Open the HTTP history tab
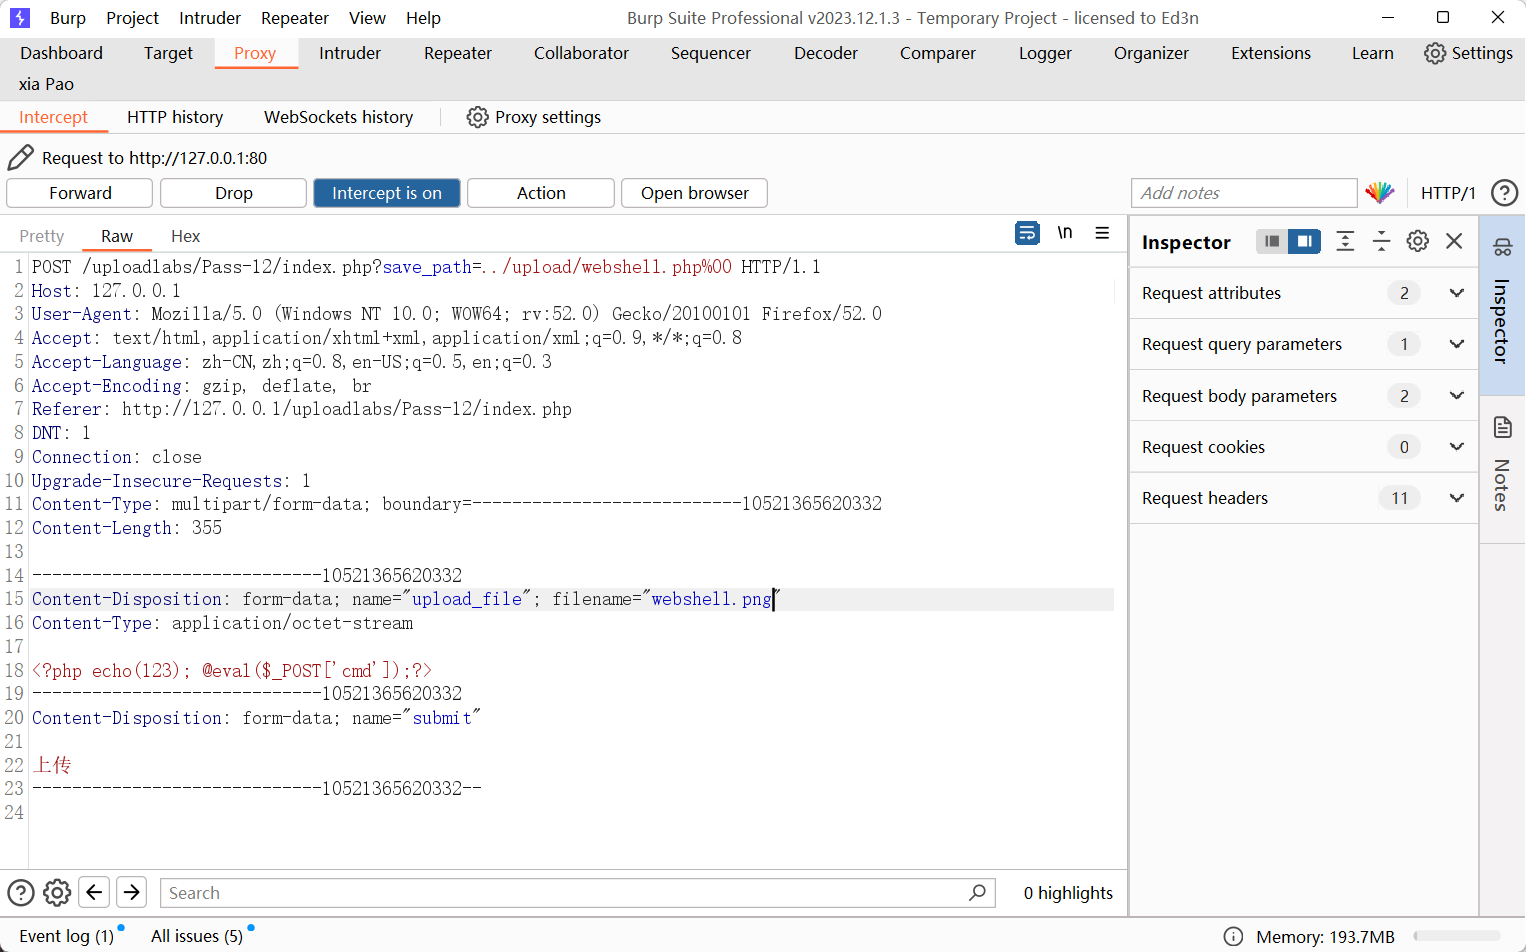This screenshot has height=952, width=1526. tap(175, 117)
